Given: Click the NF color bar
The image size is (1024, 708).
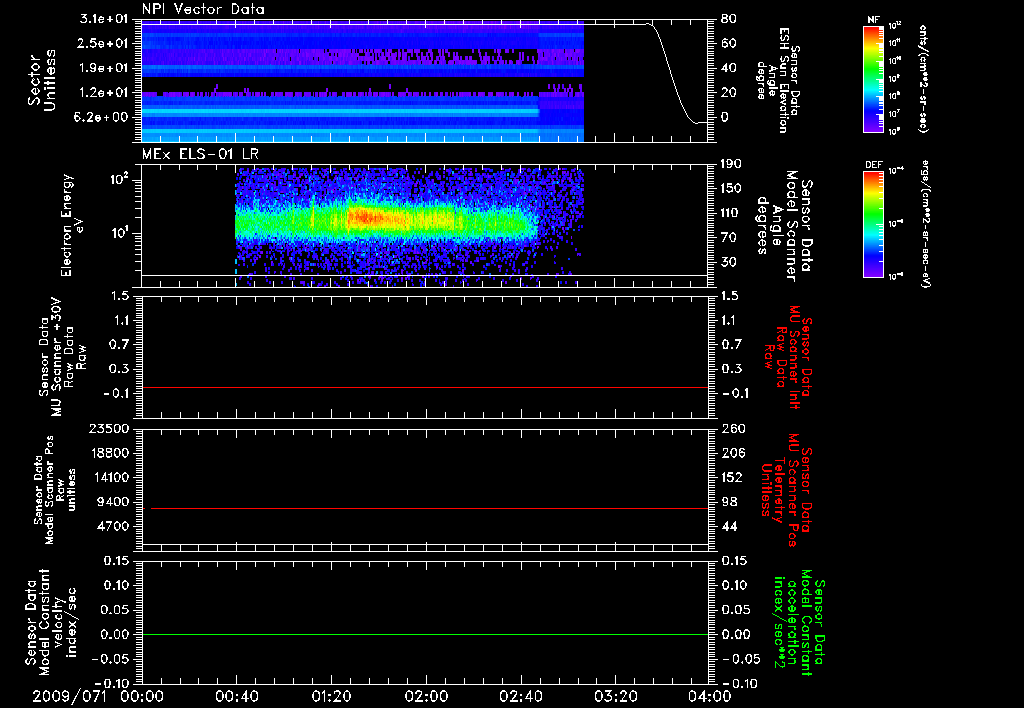Looking at the screenshot, I should 874,78.
